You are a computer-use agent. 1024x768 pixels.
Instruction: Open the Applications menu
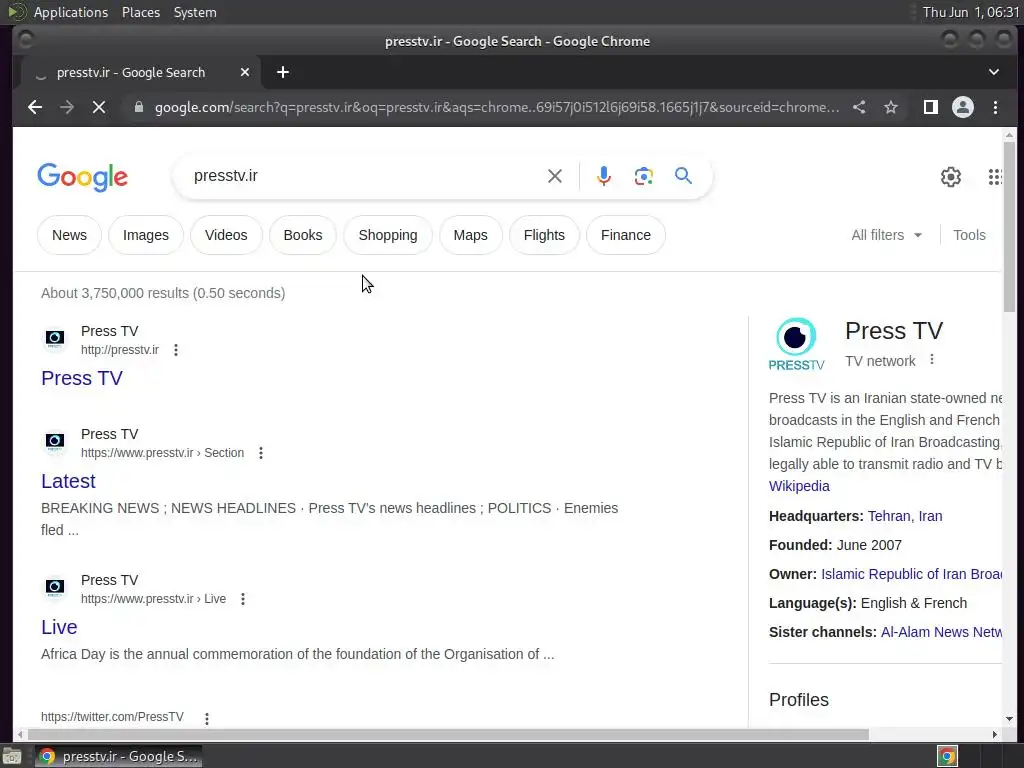[71, 12]
